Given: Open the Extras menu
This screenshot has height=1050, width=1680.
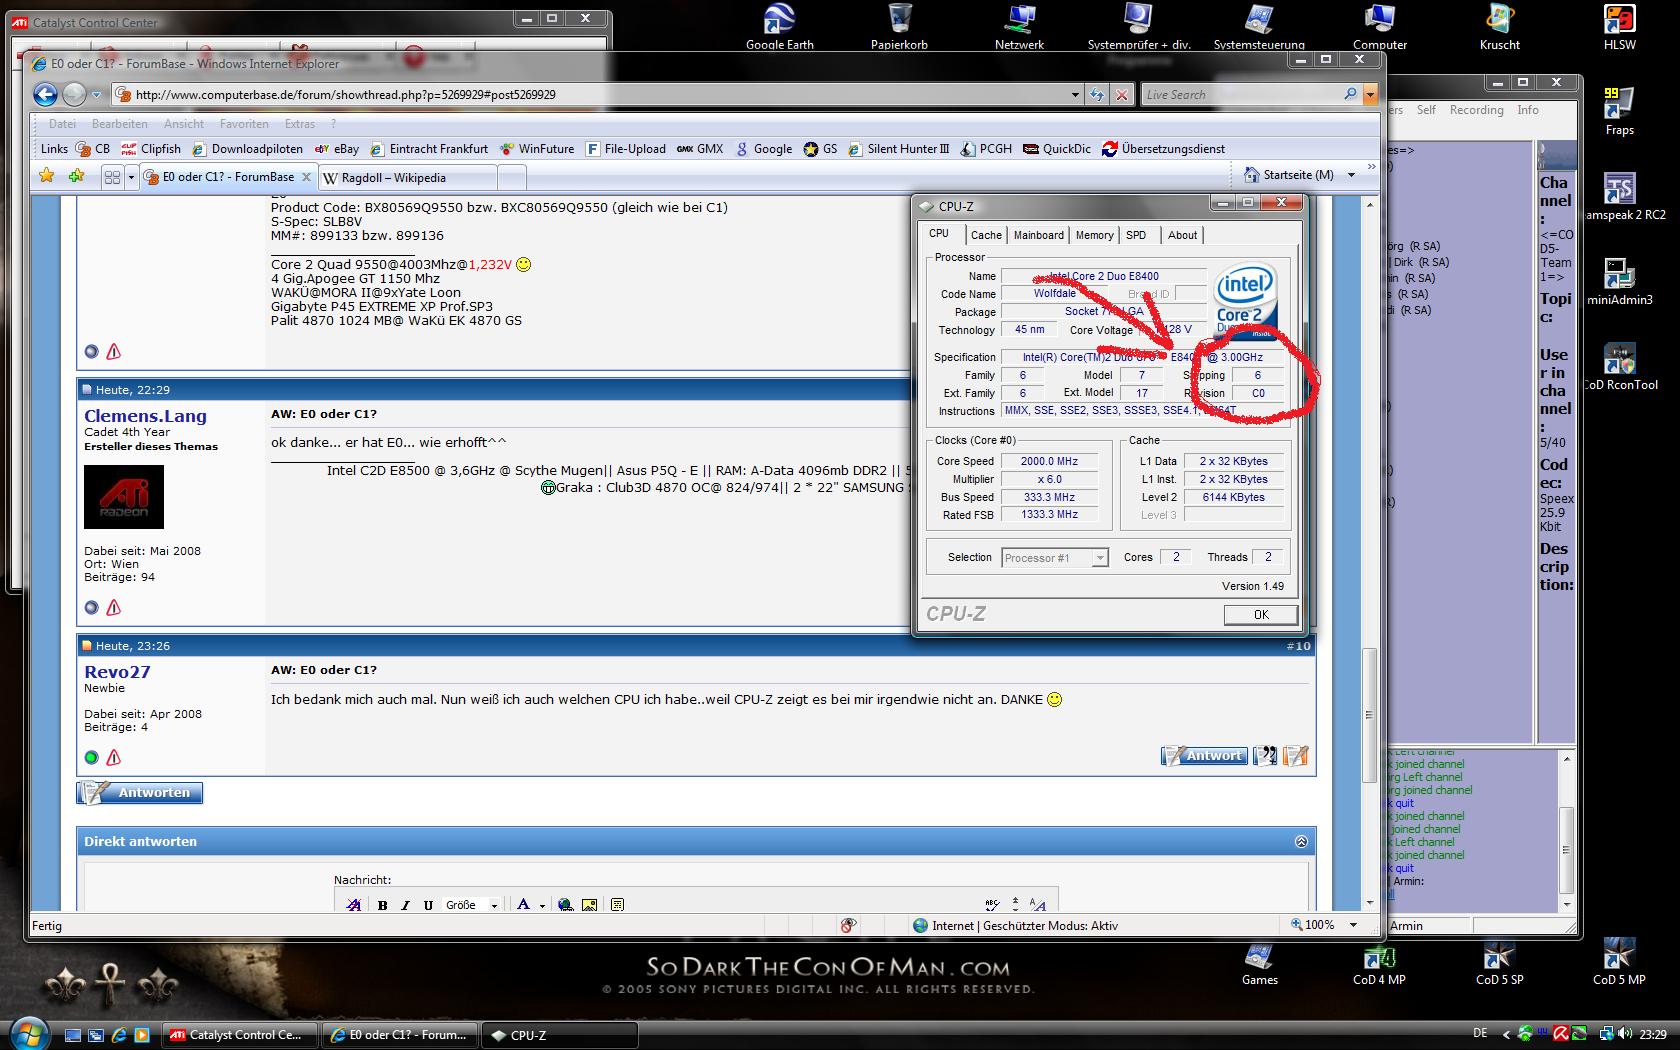Looking at the screenshot, I should point(300,124).
